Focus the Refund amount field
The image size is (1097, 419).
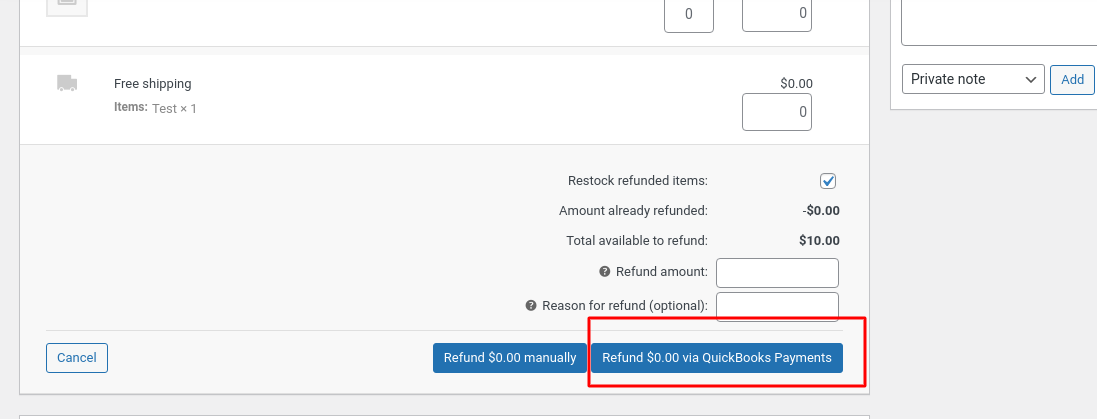[777, 272]
